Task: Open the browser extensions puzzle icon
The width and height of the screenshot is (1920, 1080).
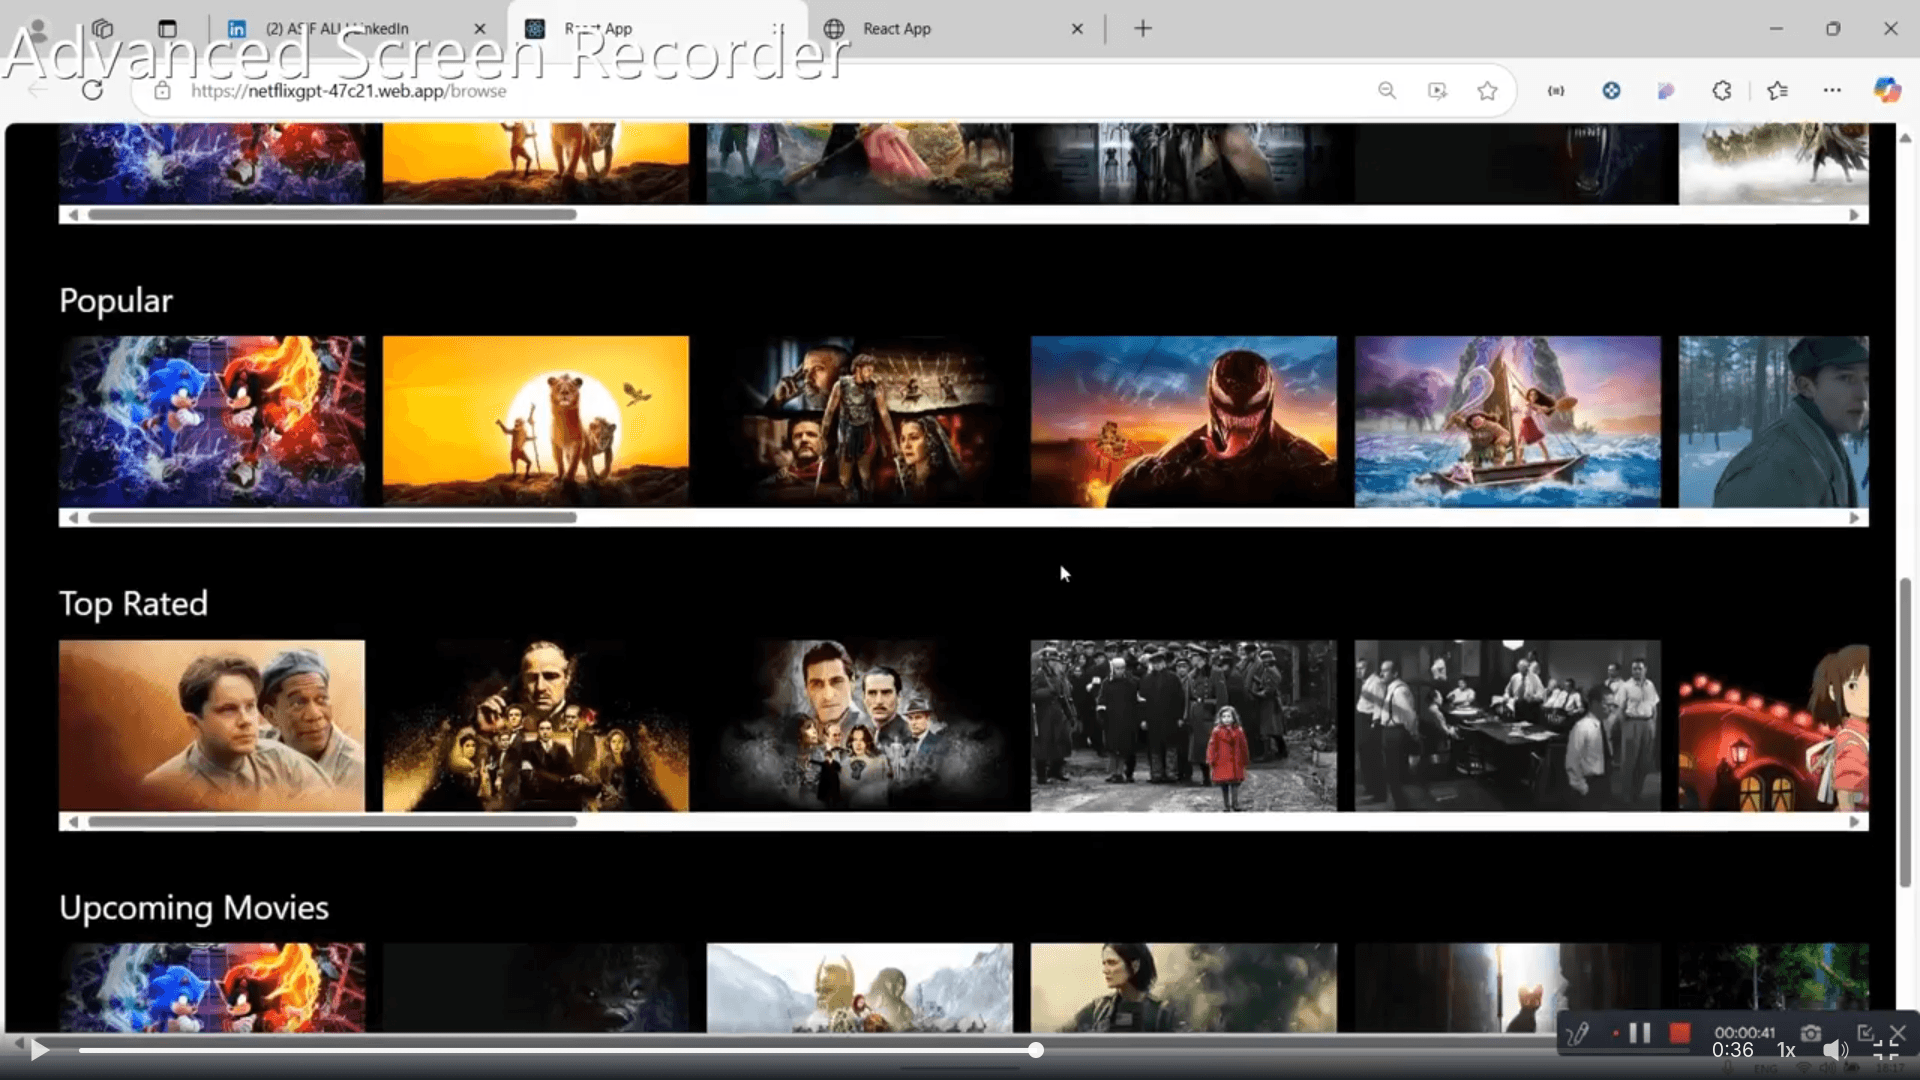Action: tap(1721, 90)
